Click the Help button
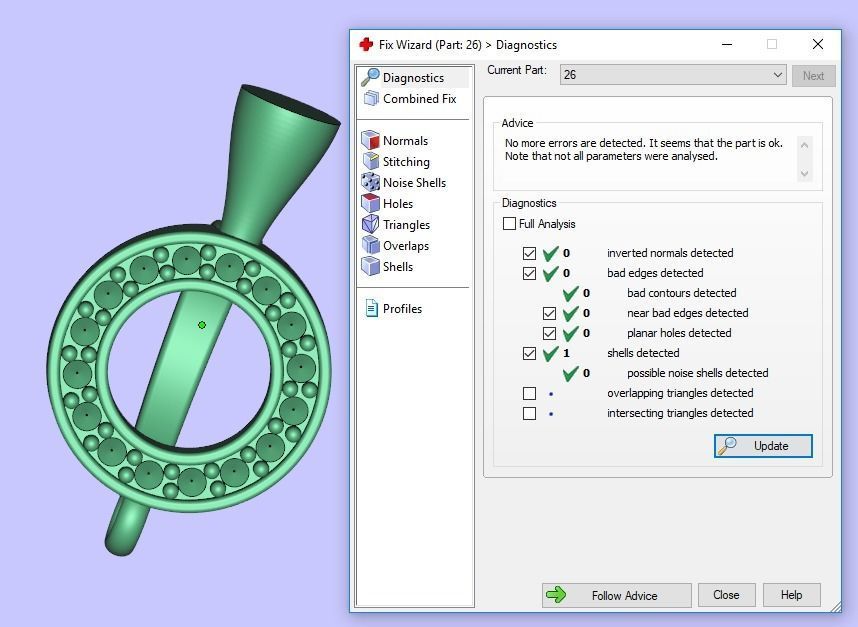 (791, 595)
